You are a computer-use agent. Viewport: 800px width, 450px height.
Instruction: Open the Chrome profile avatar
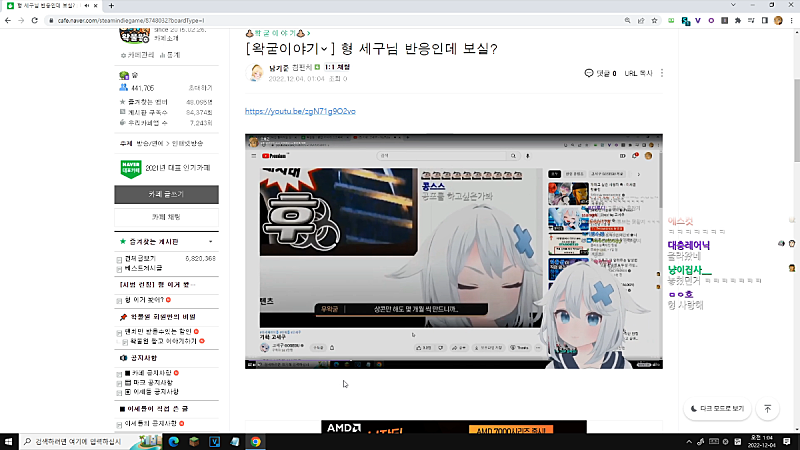click(778, 20)
